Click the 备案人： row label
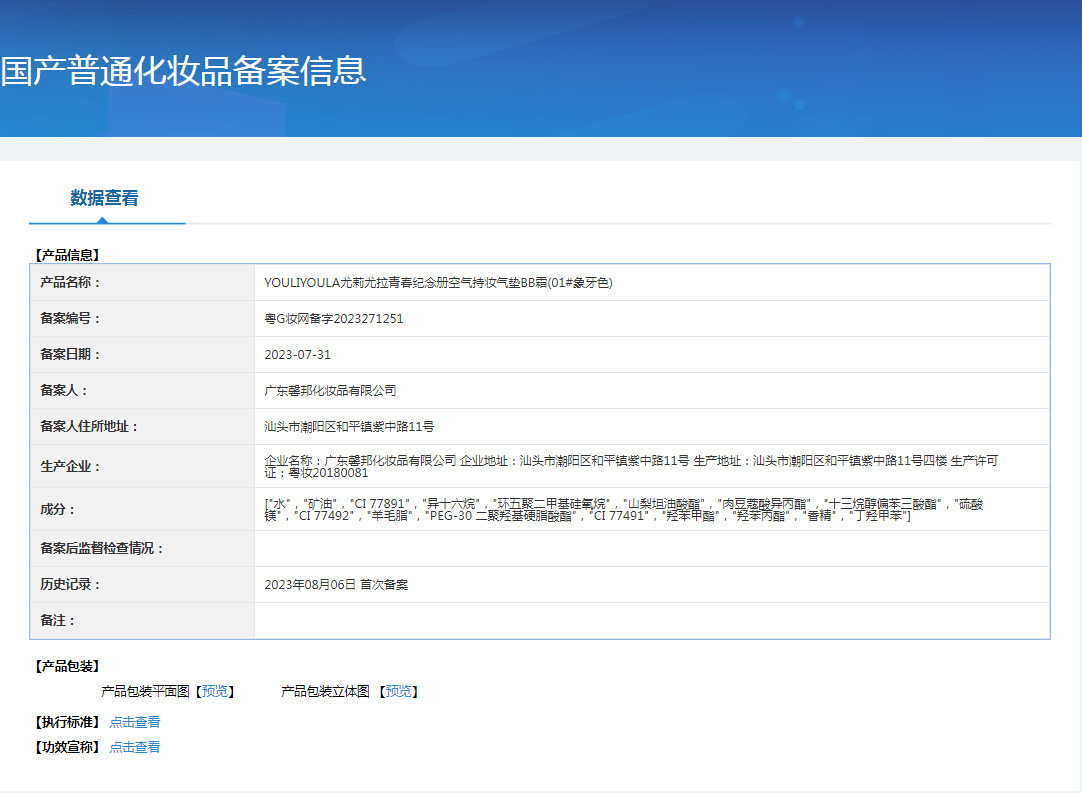 click(x=63, y=390)
